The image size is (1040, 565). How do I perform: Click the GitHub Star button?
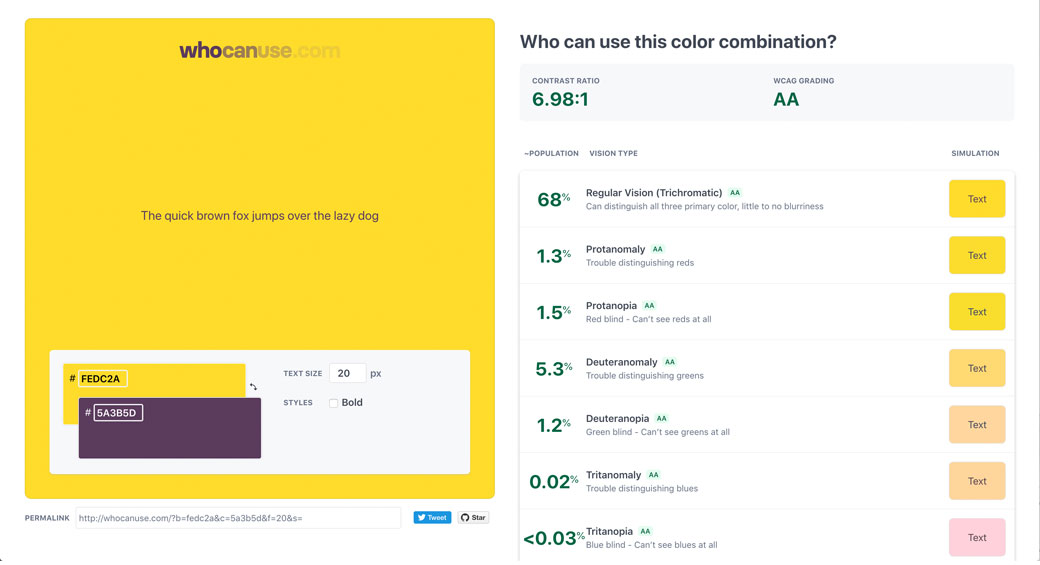point(473,518)
